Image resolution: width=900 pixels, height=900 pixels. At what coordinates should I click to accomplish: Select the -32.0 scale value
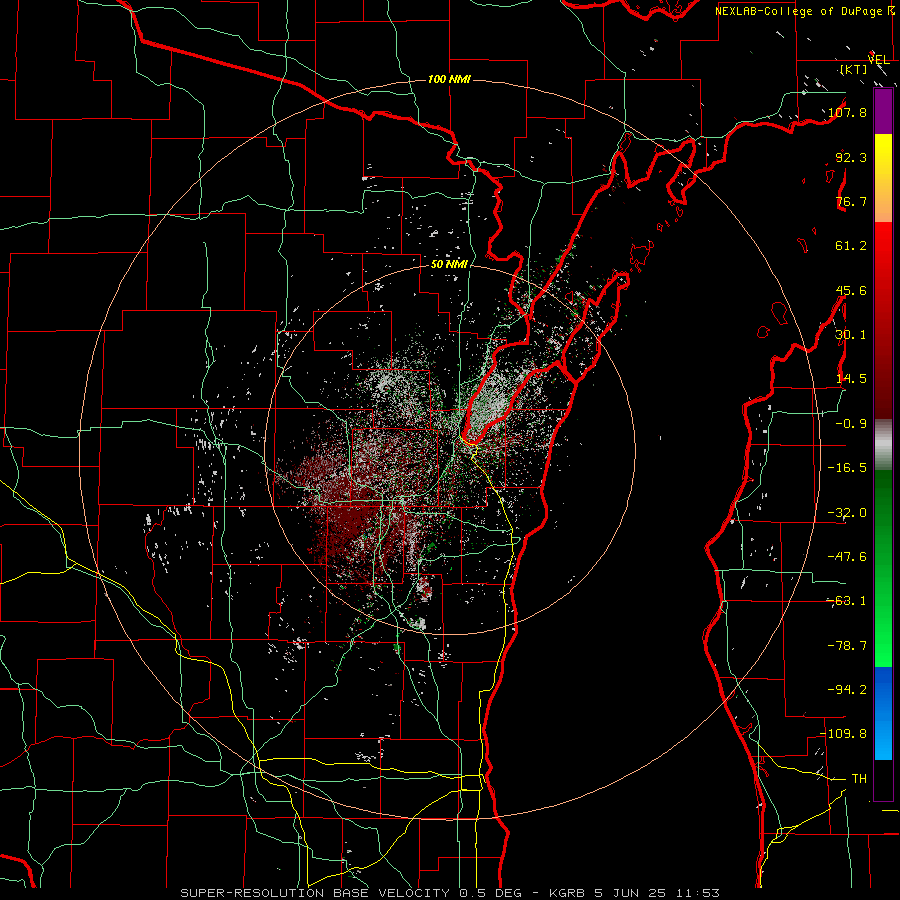tap(847, 513)
